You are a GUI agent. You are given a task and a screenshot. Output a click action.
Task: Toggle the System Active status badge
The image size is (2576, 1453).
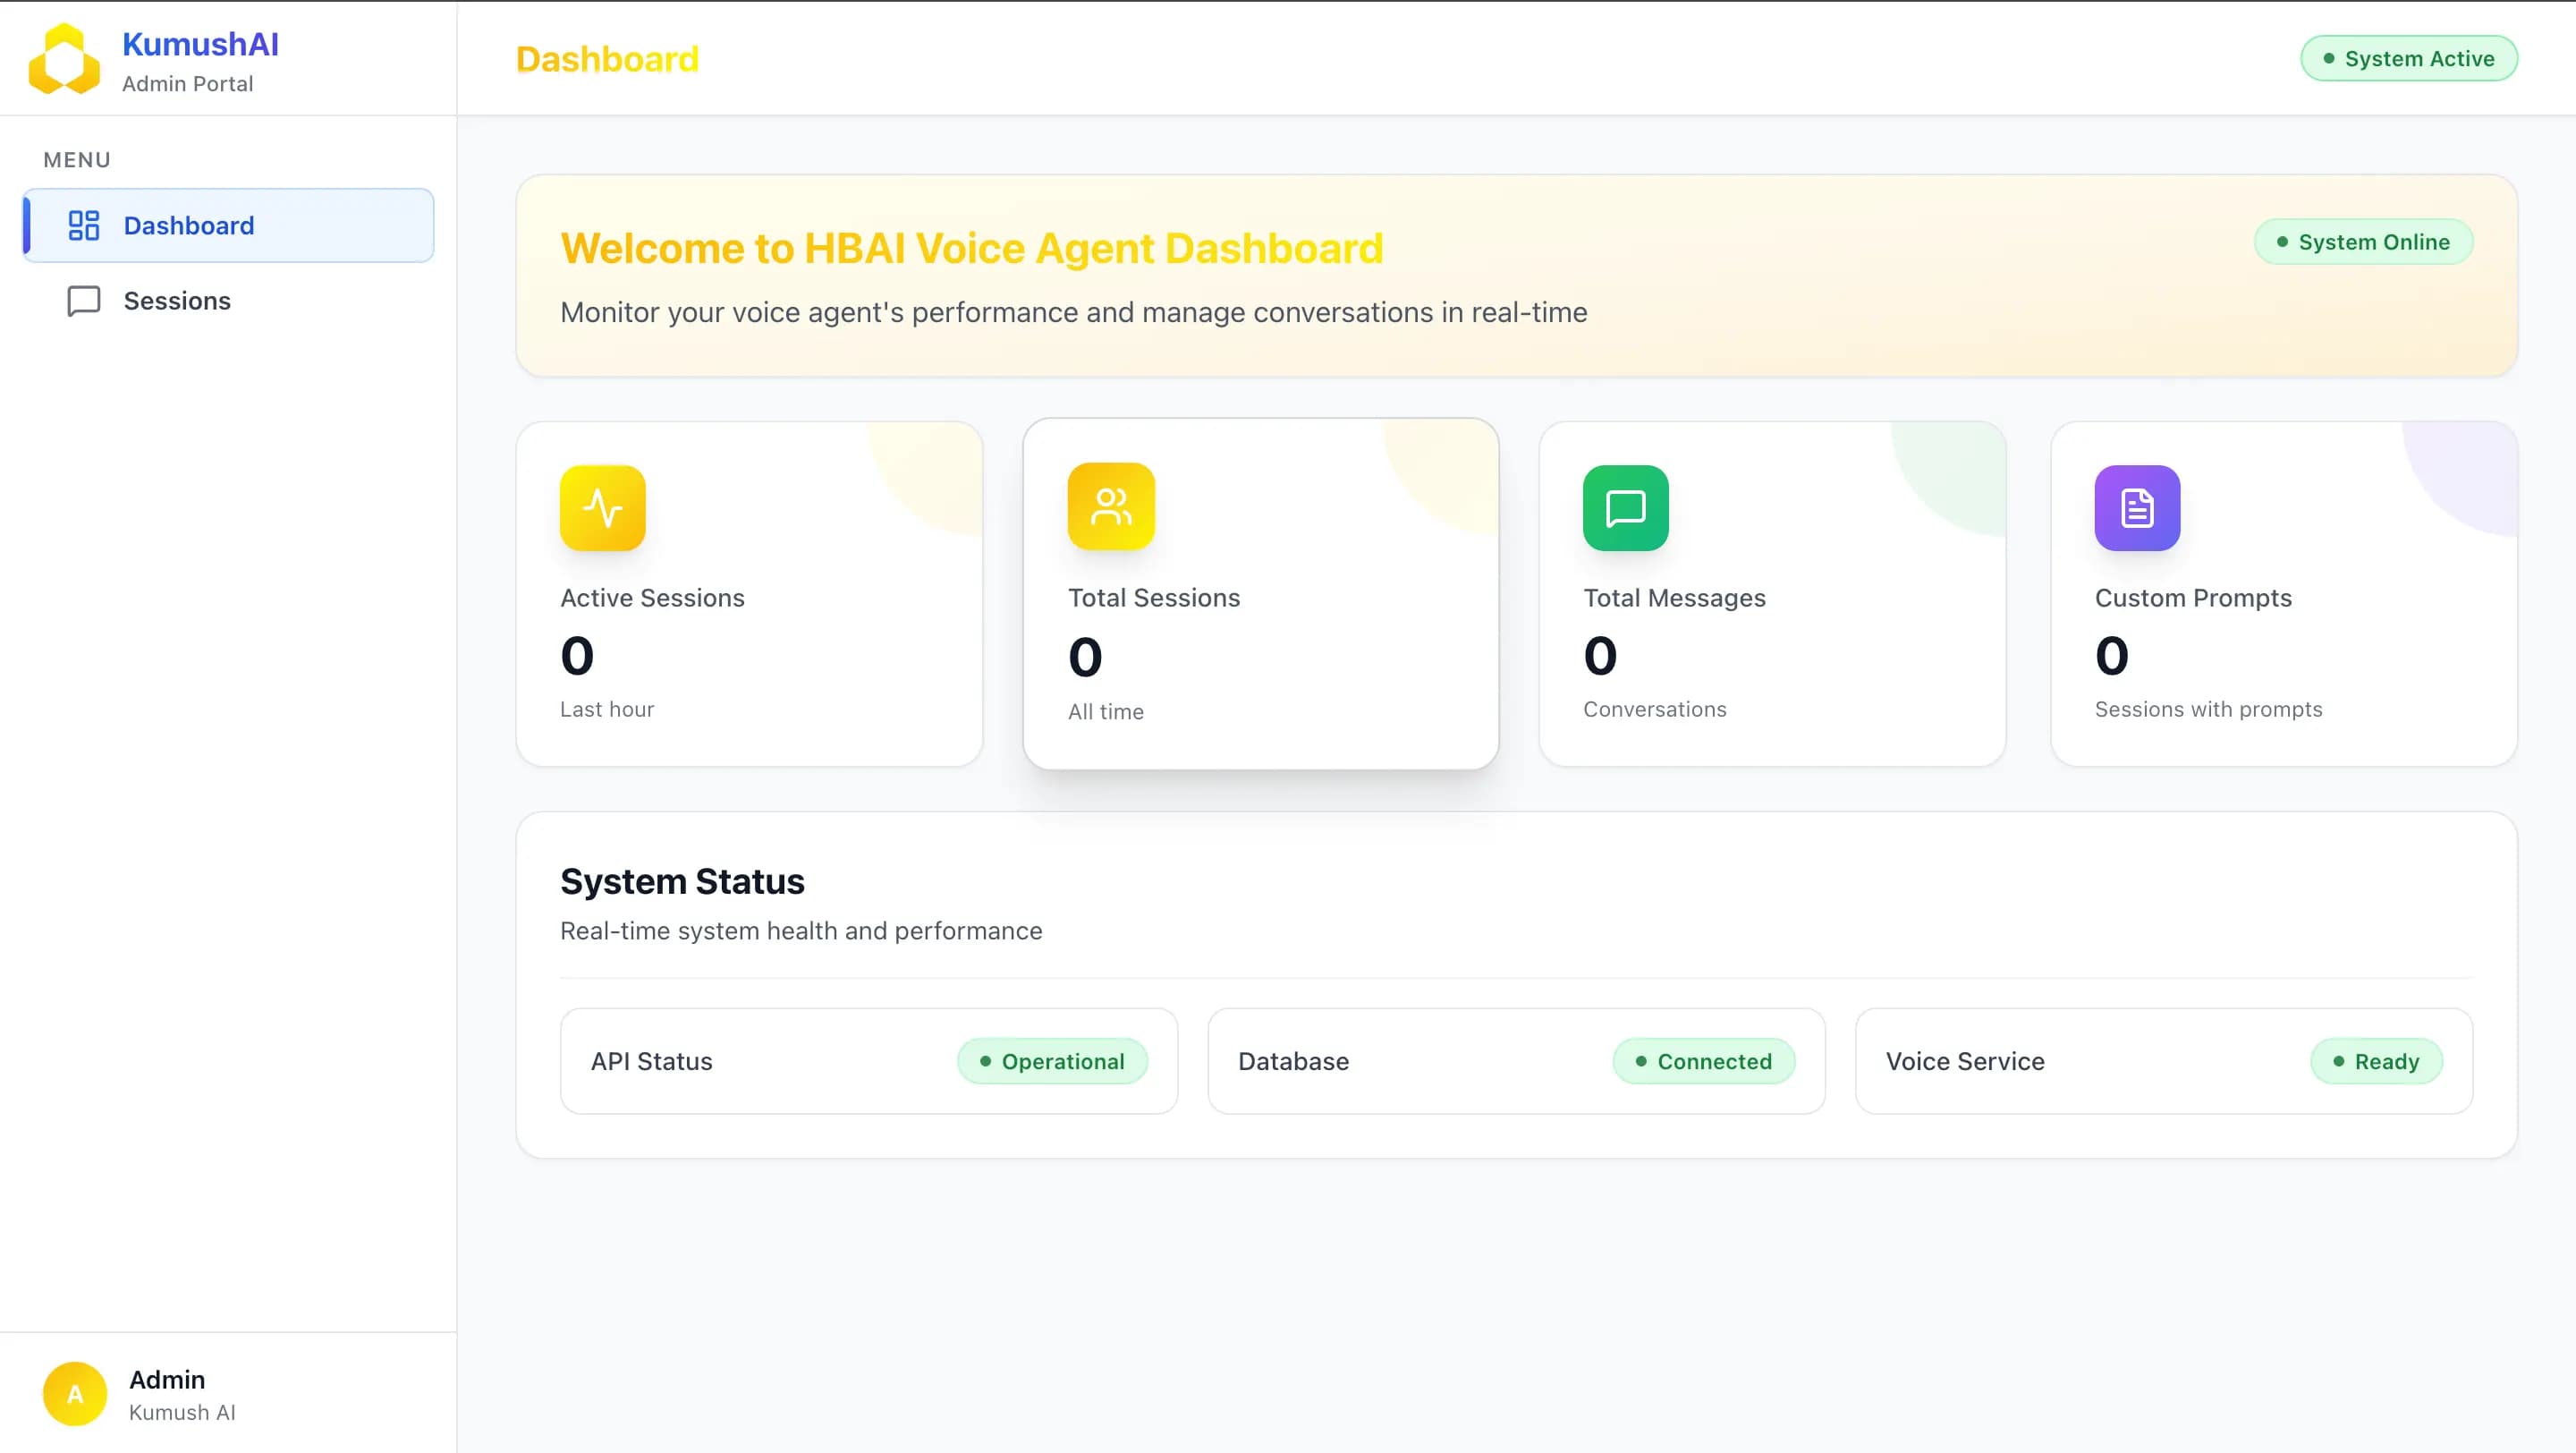[2409, 57]
